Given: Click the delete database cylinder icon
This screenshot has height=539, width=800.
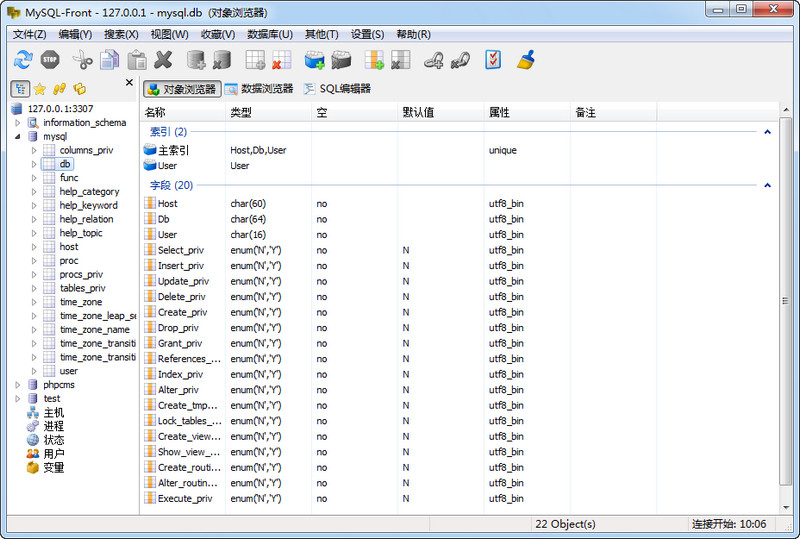Looking at the screenshot, I should [222, 60].
